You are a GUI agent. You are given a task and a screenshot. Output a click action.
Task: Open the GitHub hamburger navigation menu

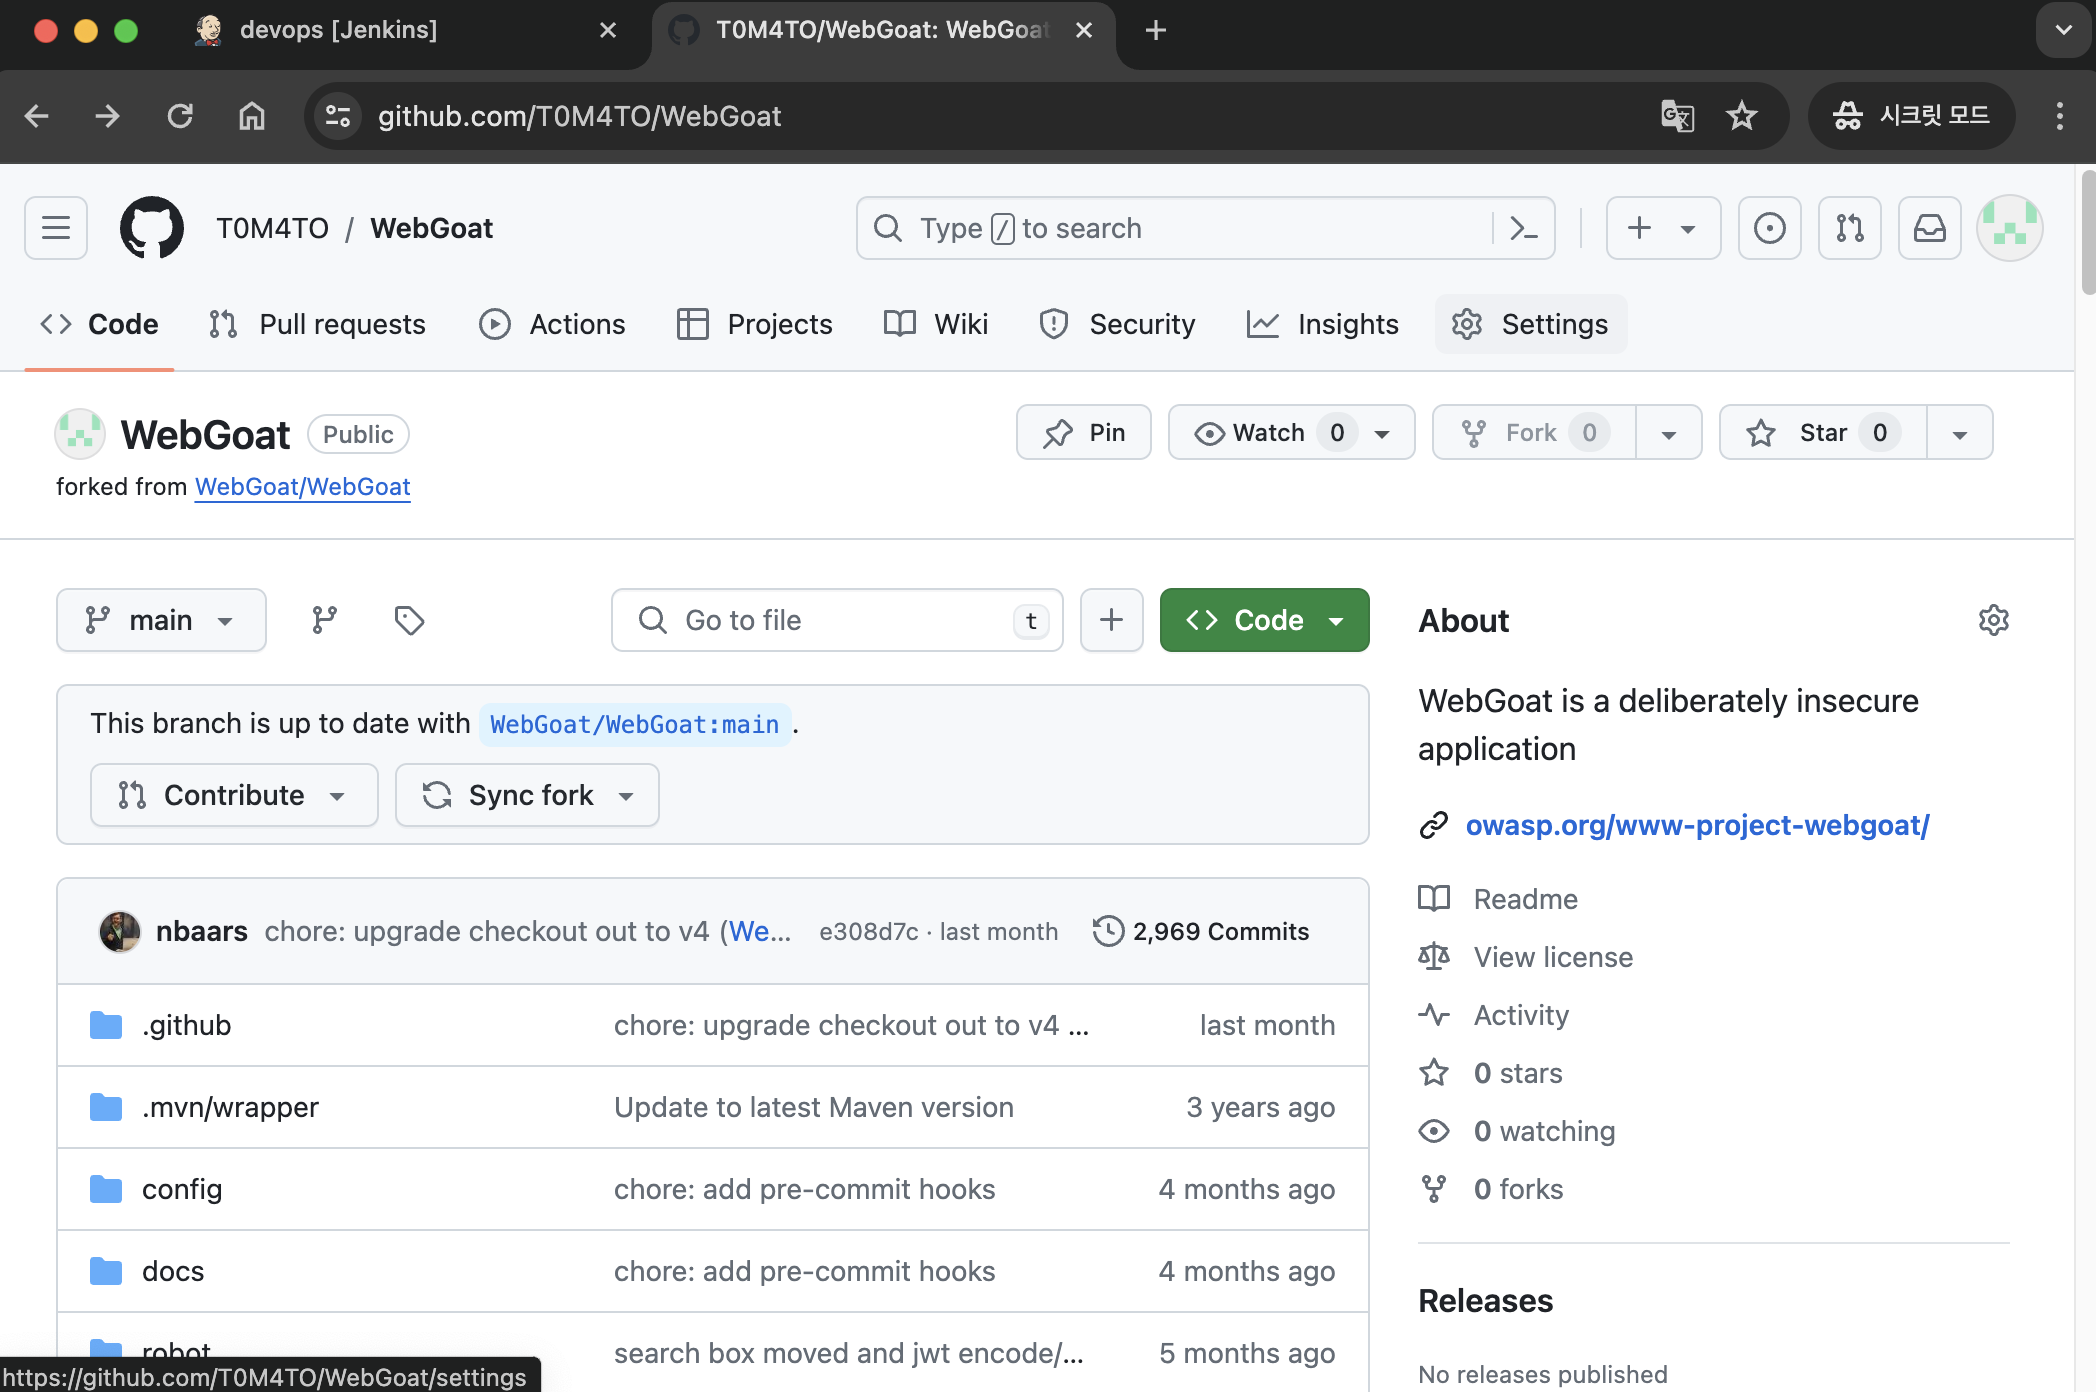[56, 228]
